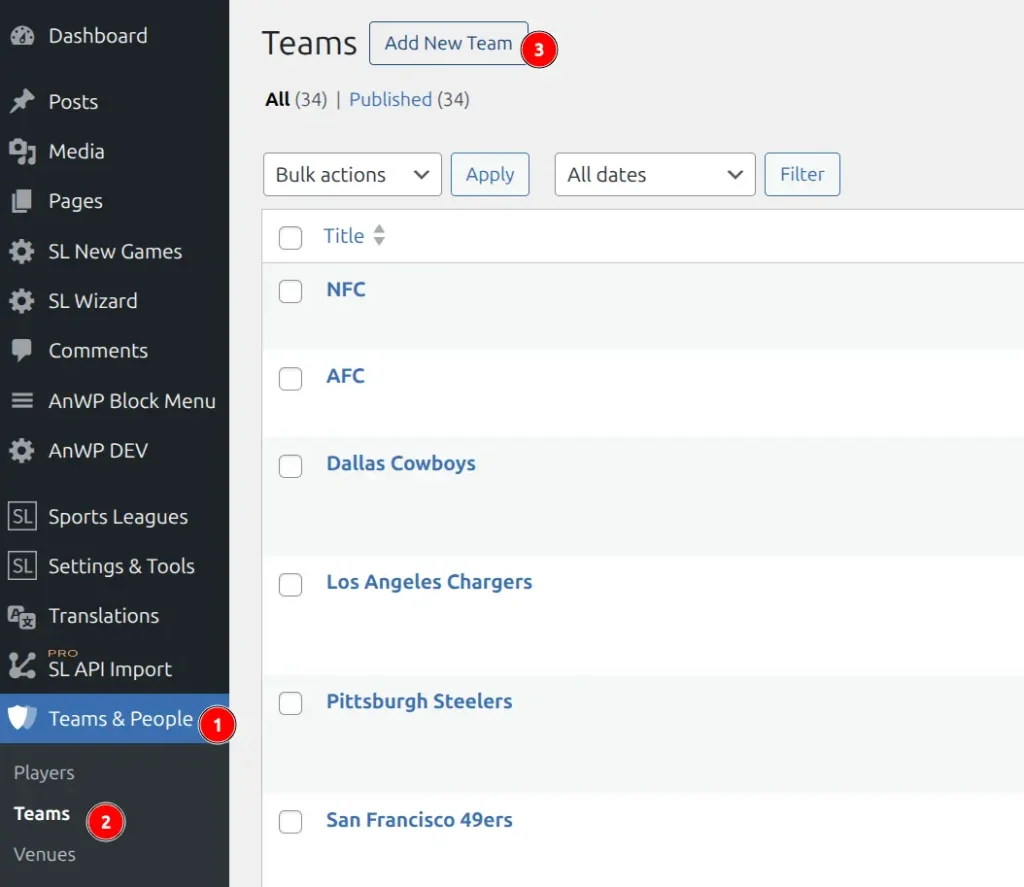This screenshot has width=1024, height=887.
Task: Click the SL API Import chart icon
Action: [x=22, y=666]
